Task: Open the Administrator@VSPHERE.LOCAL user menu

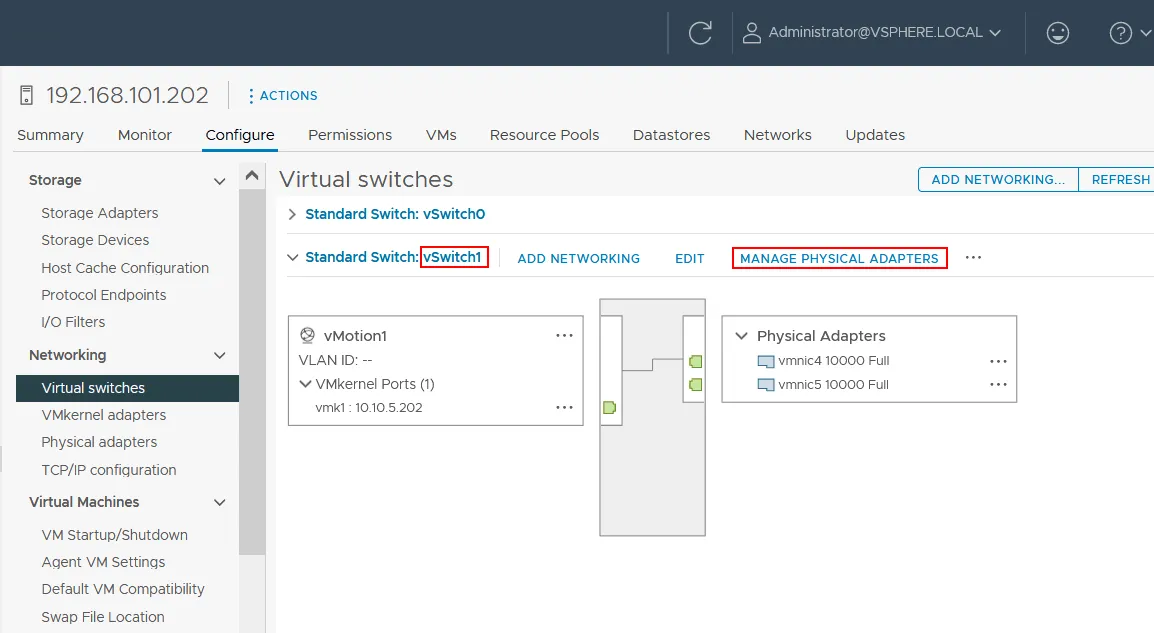Action: (x=875, y=32)
